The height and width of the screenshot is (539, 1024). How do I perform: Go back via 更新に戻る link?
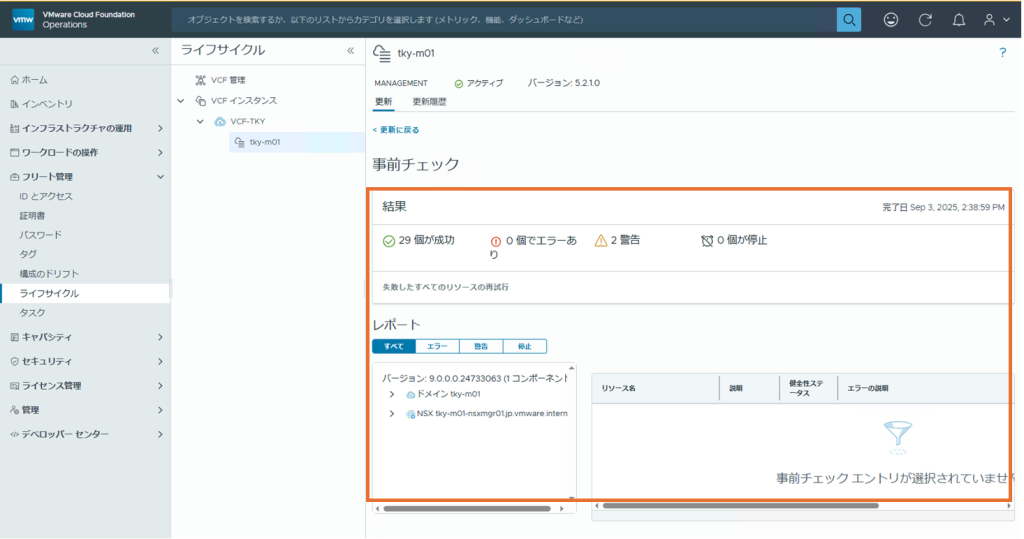tap(396, 130)
